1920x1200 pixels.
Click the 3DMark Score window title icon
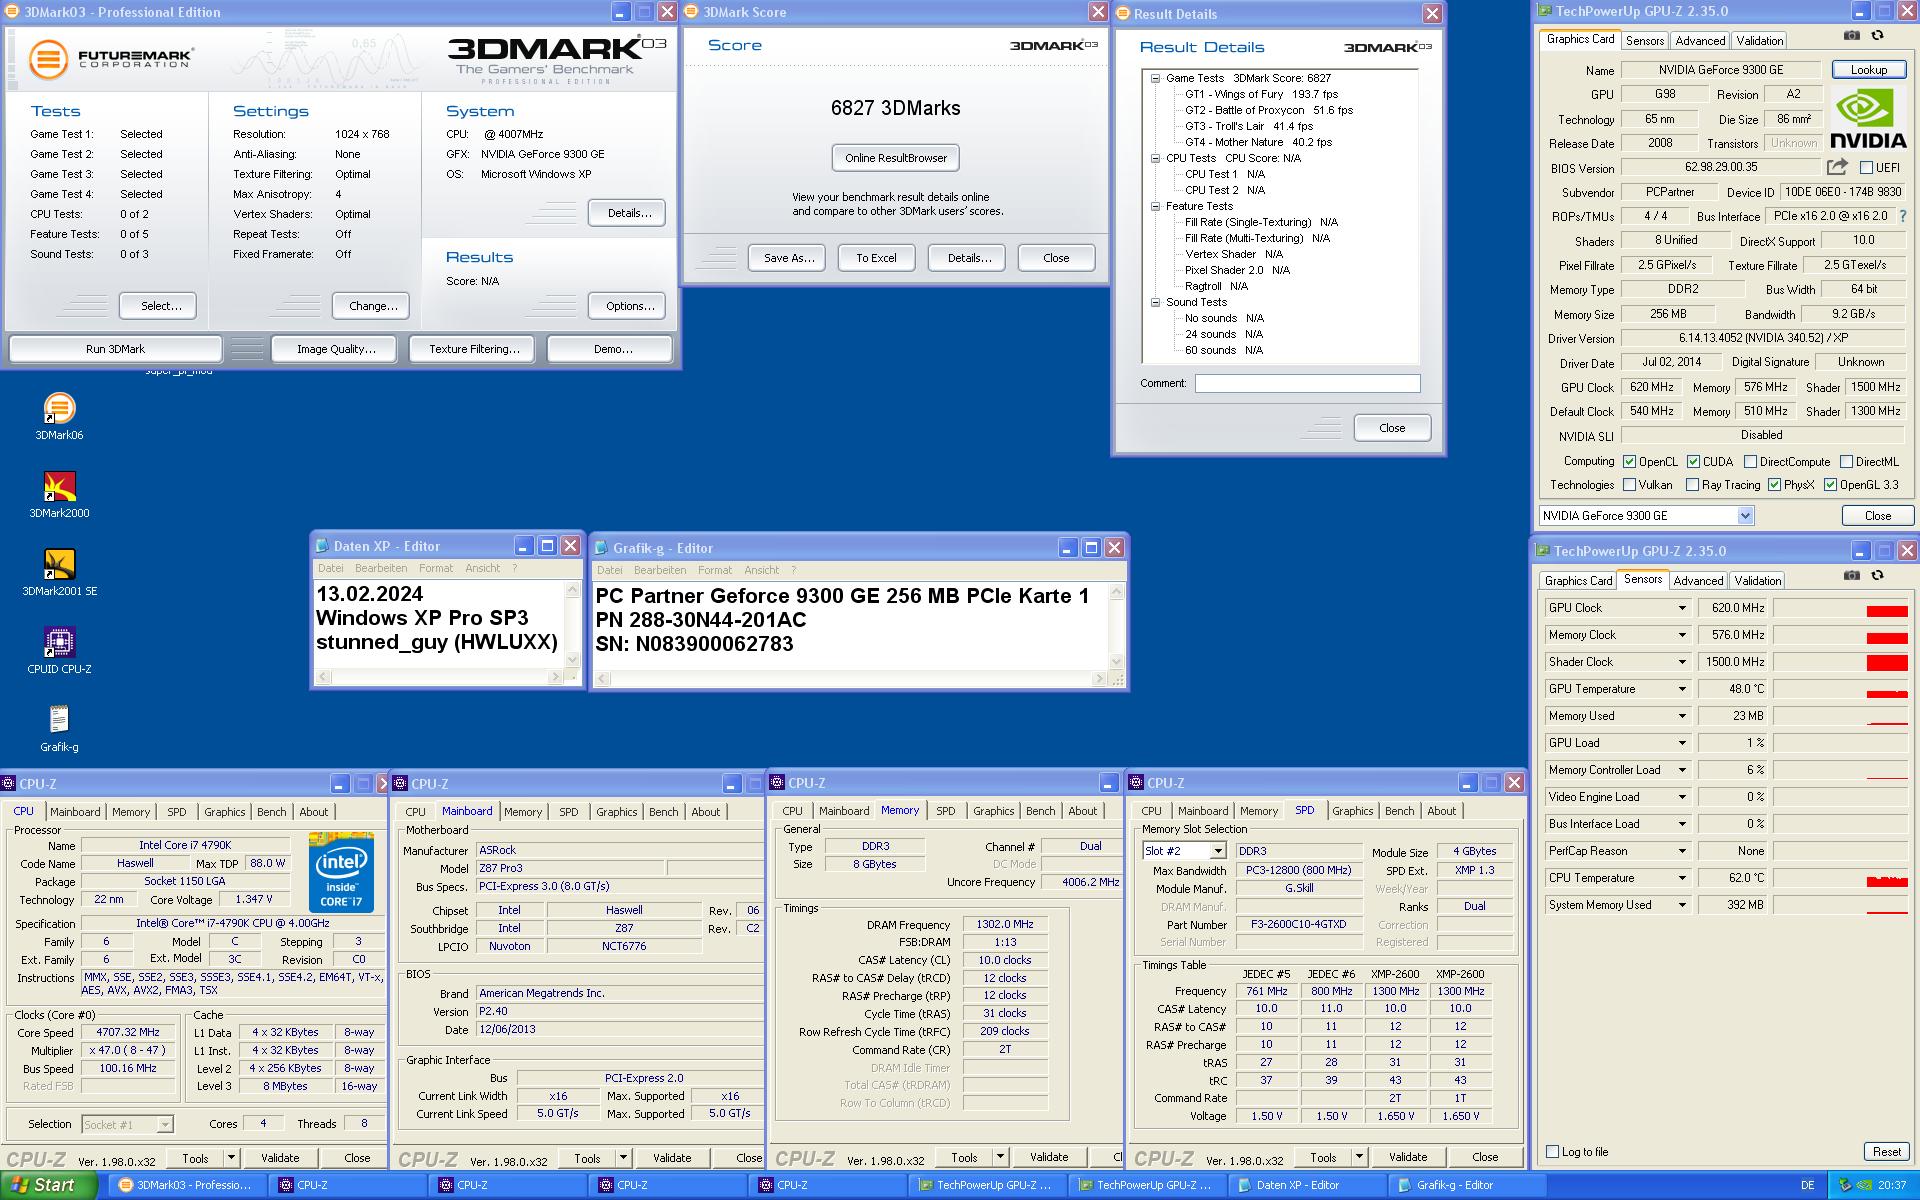[x=692, y=12]
